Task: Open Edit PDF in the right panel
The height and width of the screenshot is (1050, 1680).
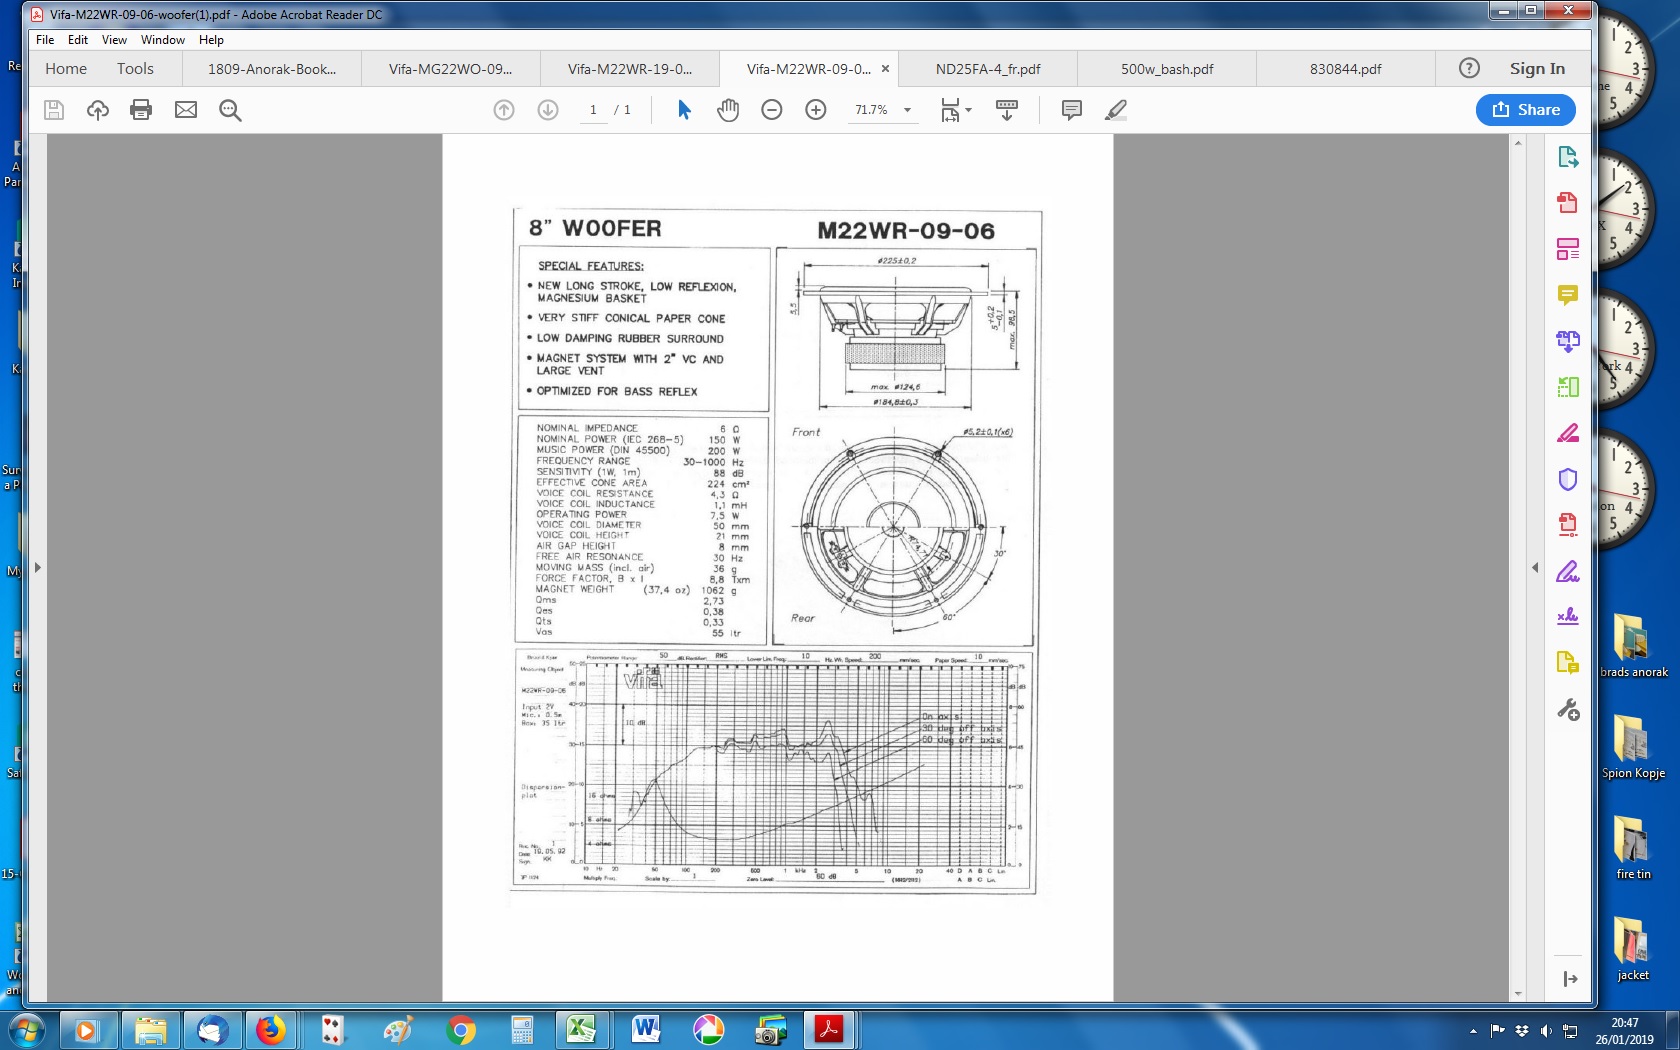Action: point(1568,249)
